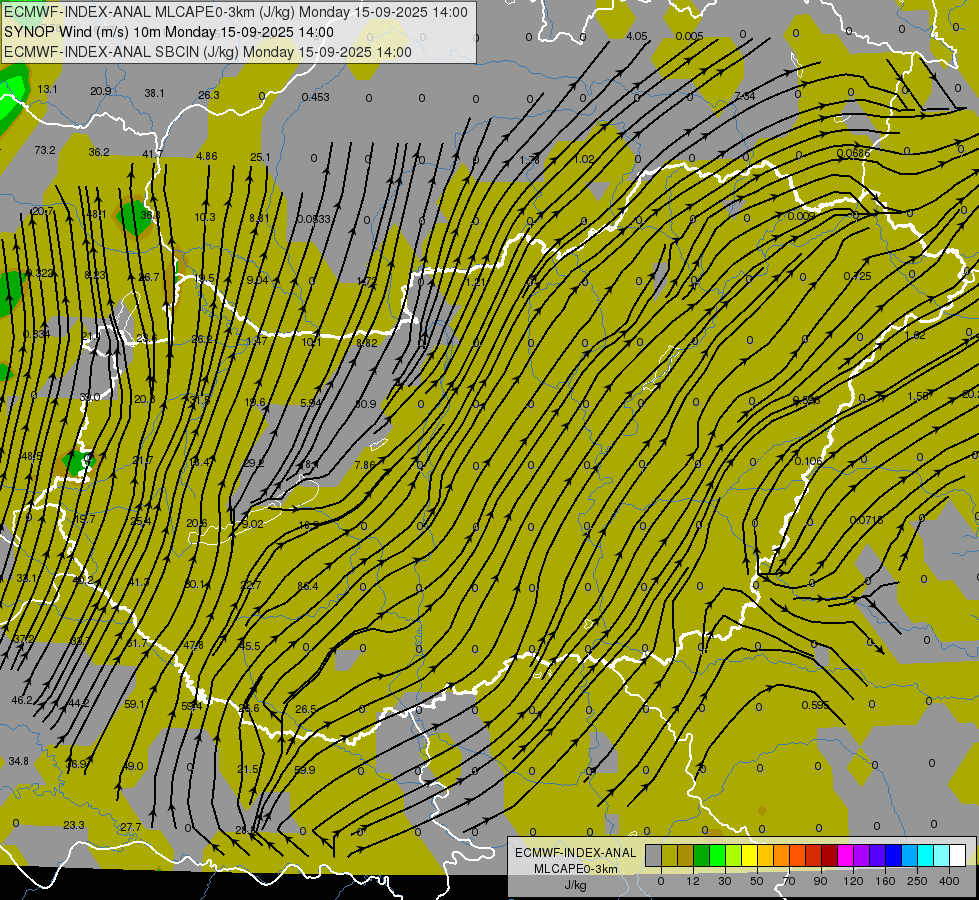979x900 pixels.
Task: Select the magenta legend swatch
Action: tap(845, 855)
